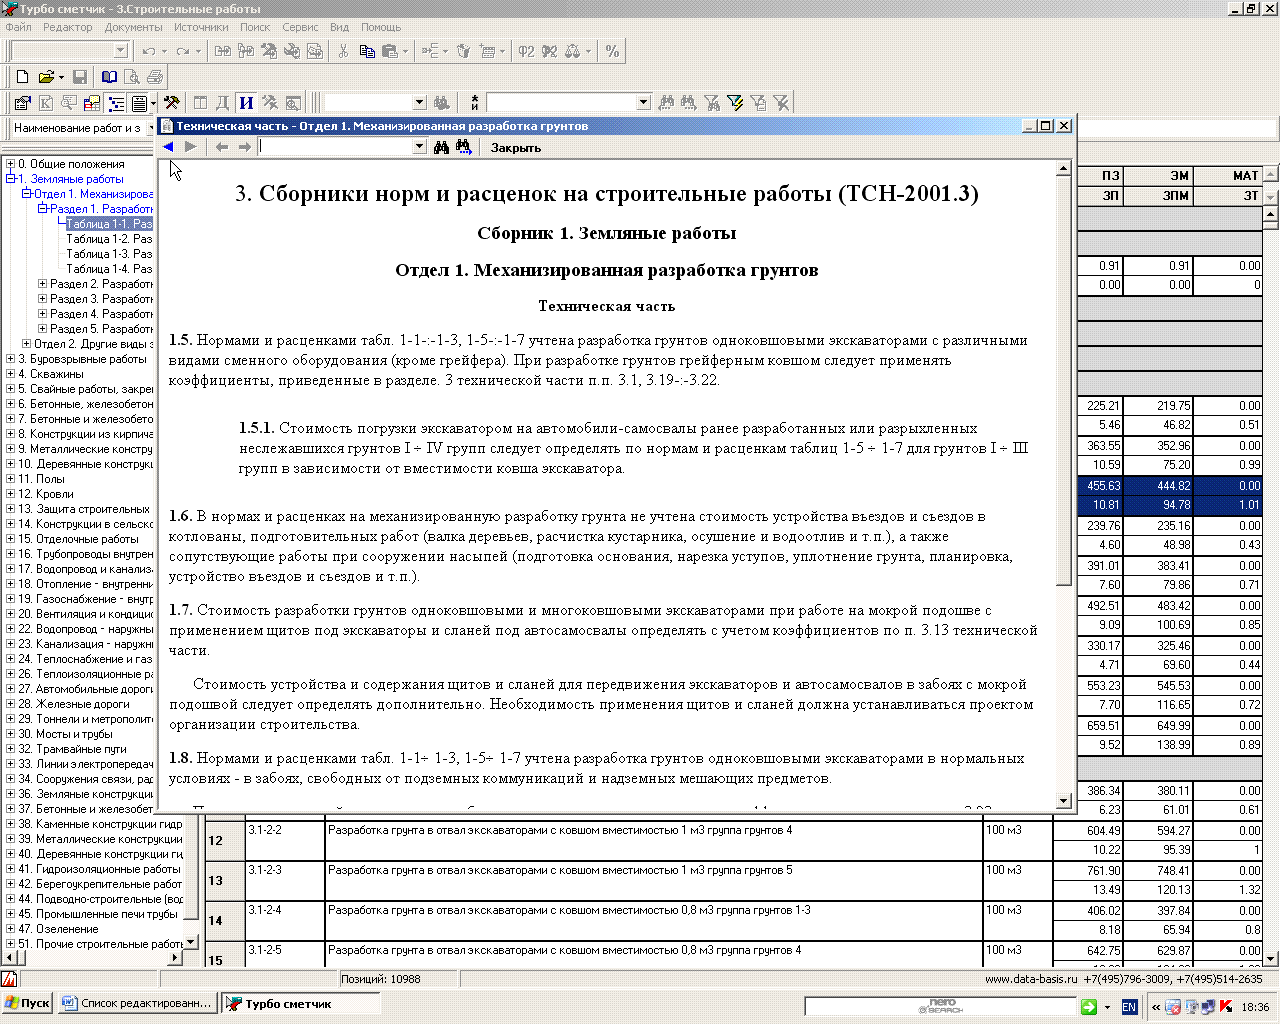Open the Редактор menu

pos(68,27)
